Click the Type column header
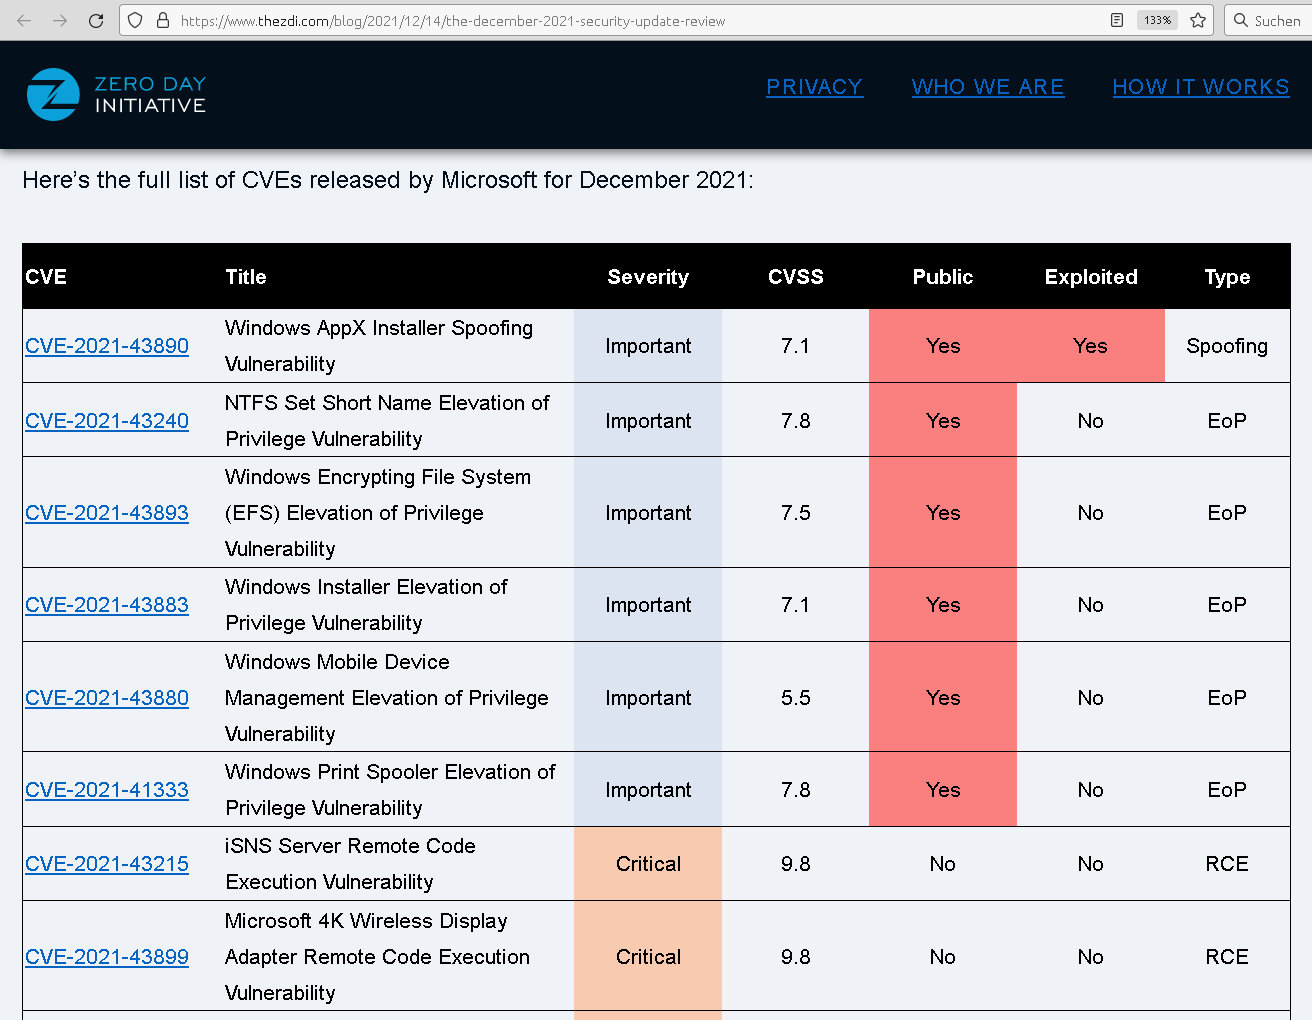This screenshot has width=1312, height=1020. tap(1227, 277)
